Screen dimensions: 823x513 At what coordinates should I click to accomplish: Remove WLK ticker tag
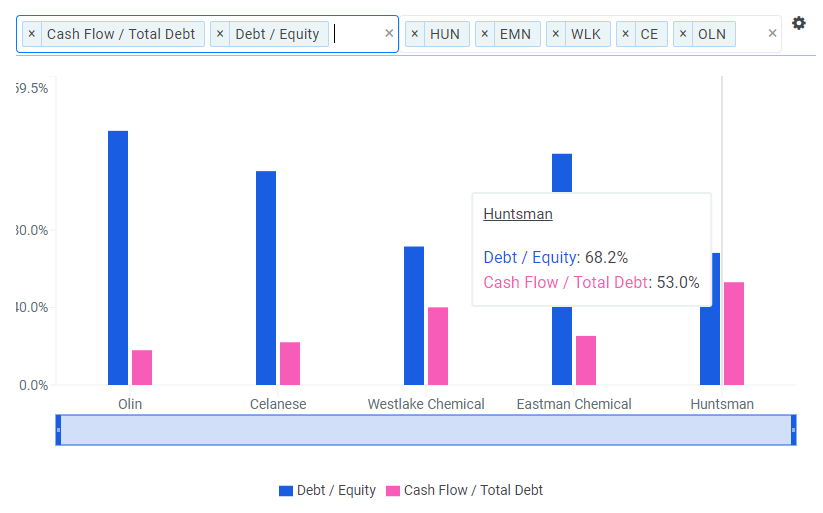tap(556, 34)
